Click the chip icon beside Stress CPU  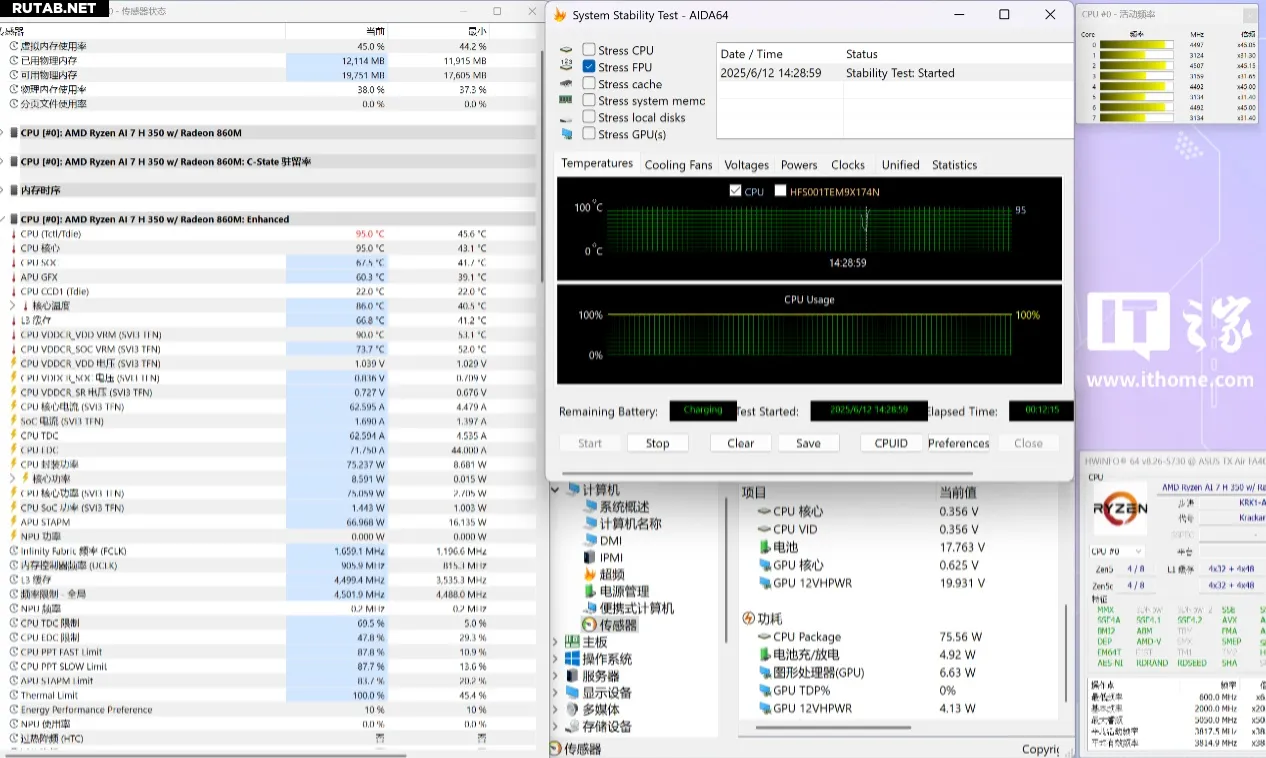[566, 50]
